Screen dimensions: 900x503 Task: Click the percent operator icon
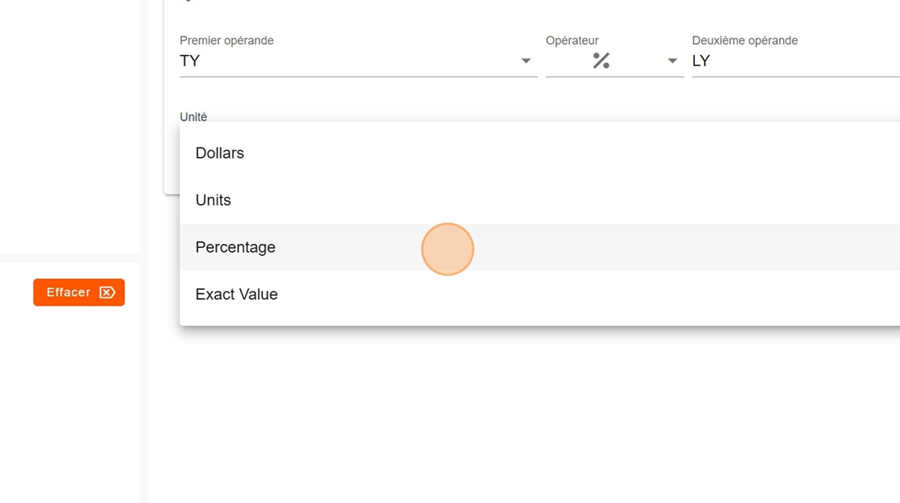click(x=601, y=61)
